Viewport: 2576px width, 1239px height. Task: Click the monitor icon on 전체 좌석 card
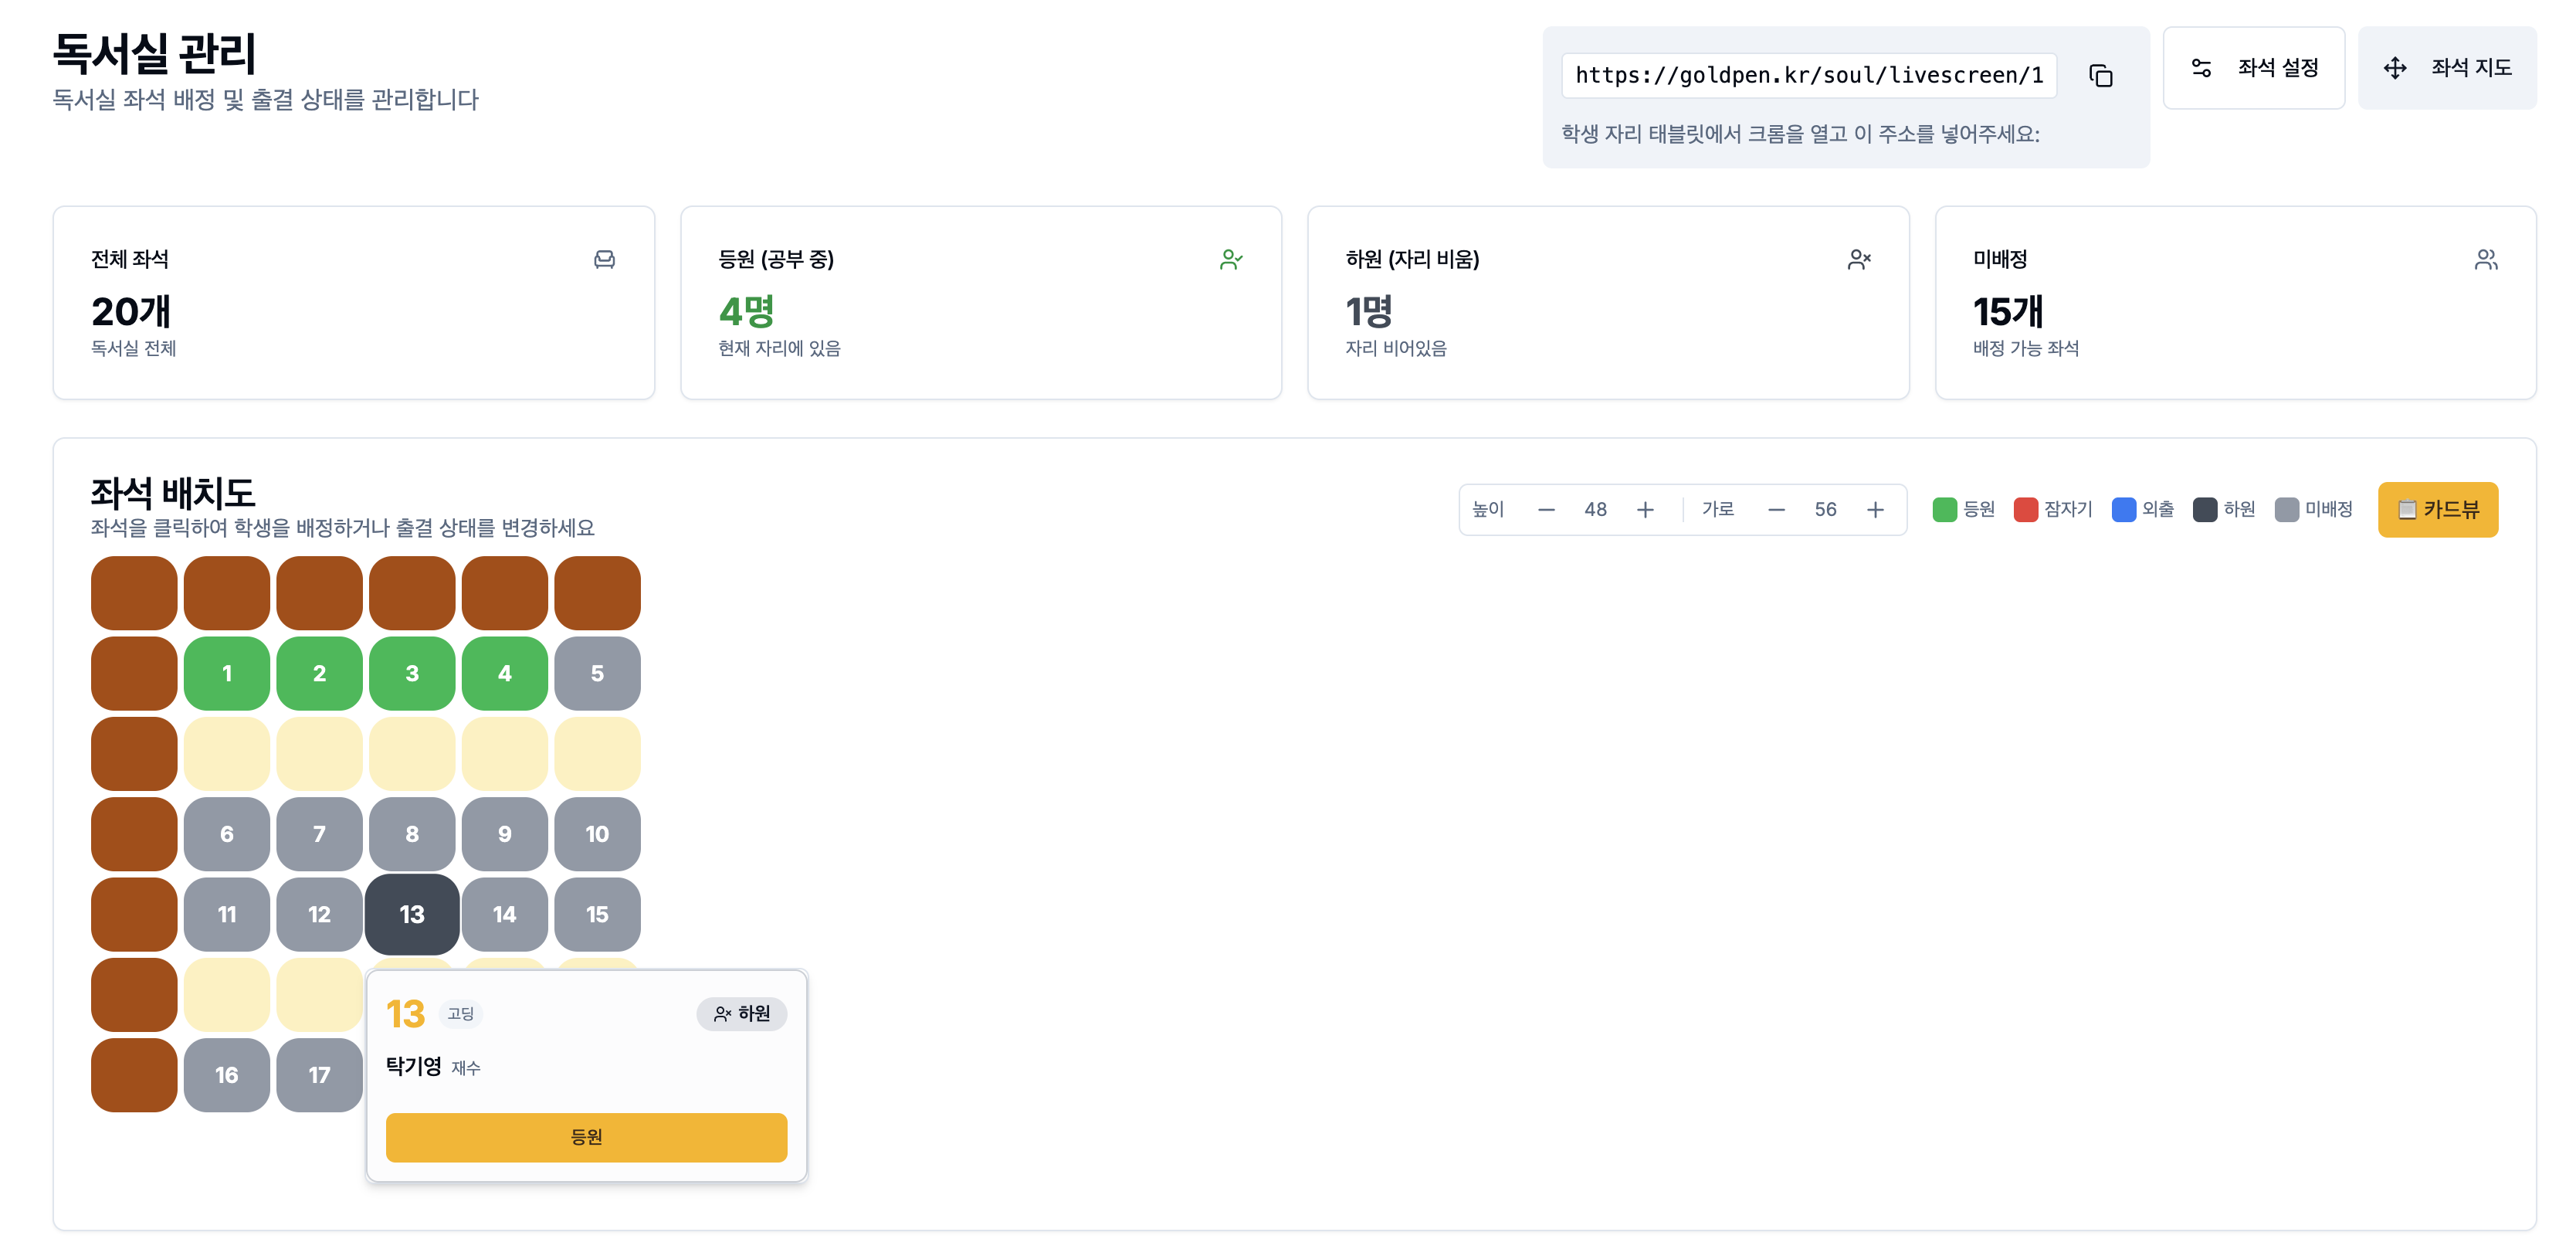pos(605,259)
